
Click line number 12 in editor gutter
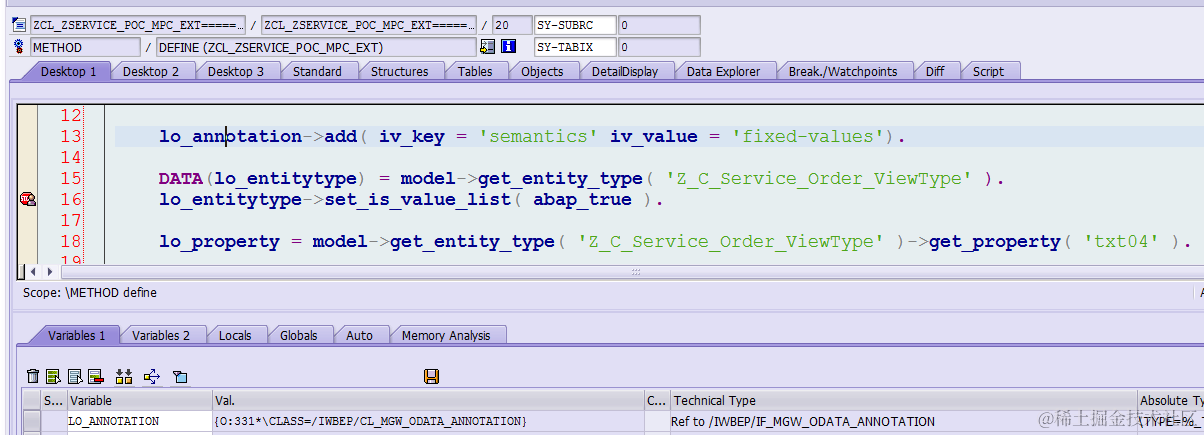71,115
